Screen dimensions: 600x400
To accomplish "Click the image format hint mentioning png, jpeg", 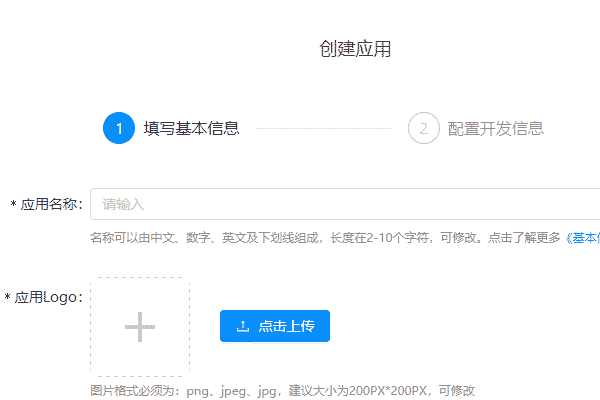I will 282,390.
